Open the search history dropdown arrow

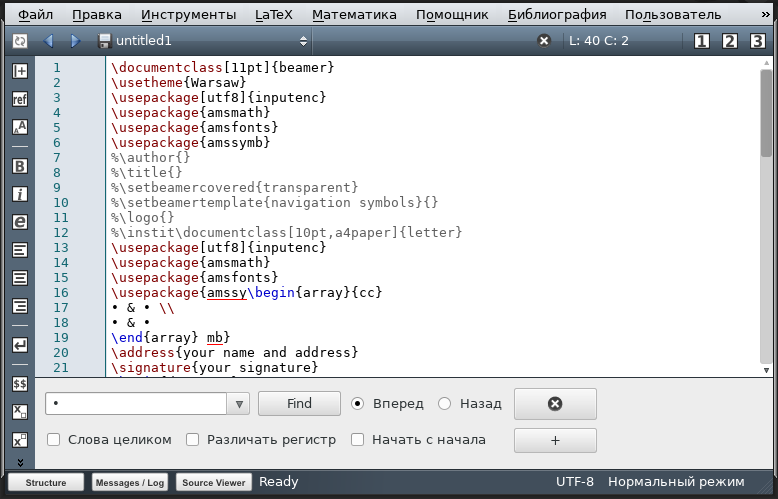[239, 404]
